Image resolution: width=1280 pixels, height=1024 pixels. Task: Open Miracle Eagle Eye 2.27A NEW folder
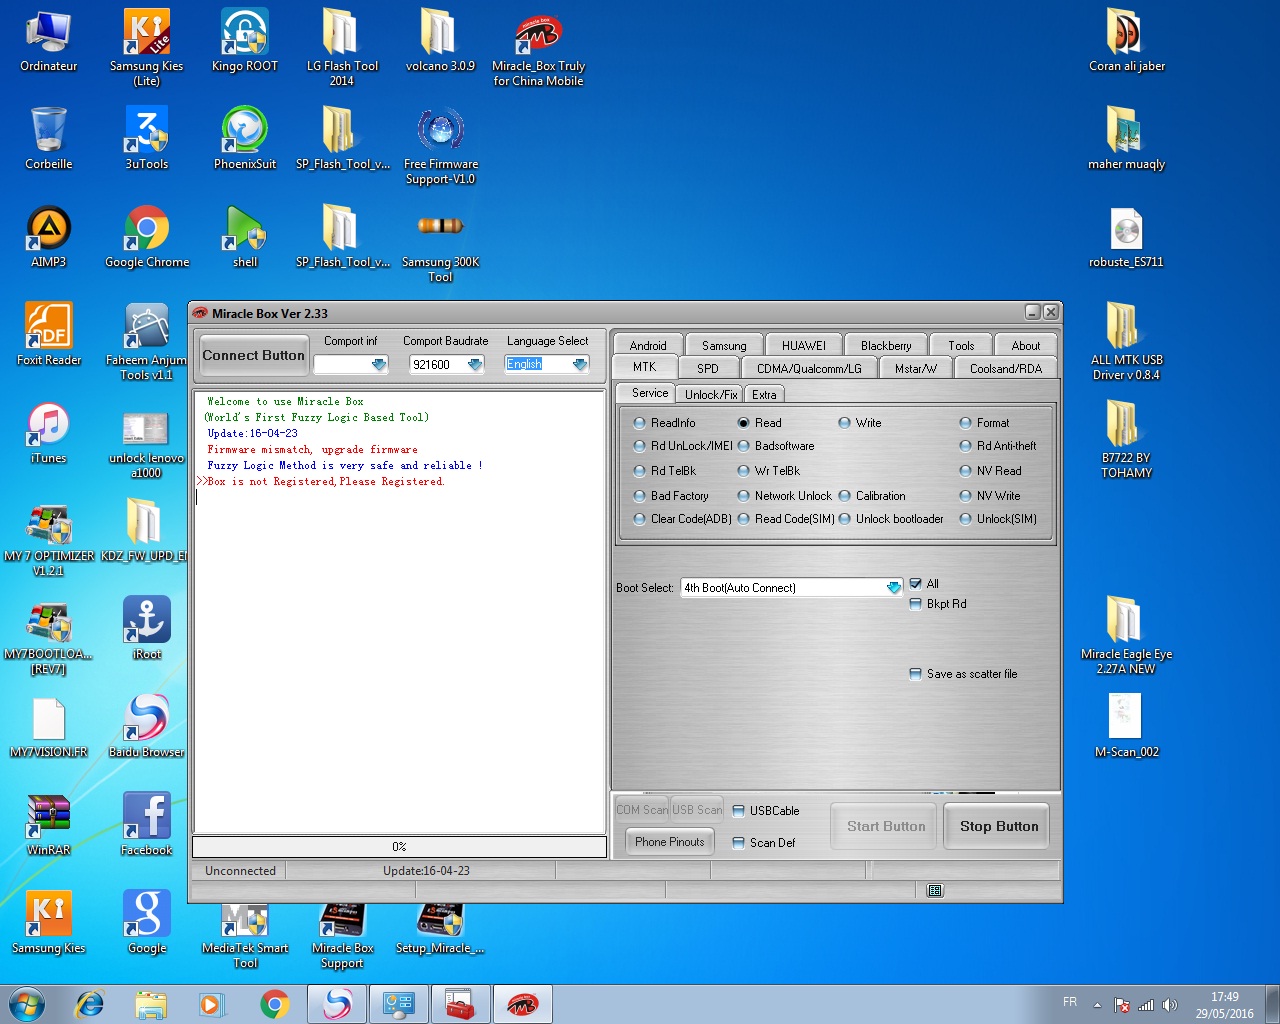(x=1127, y=635)
